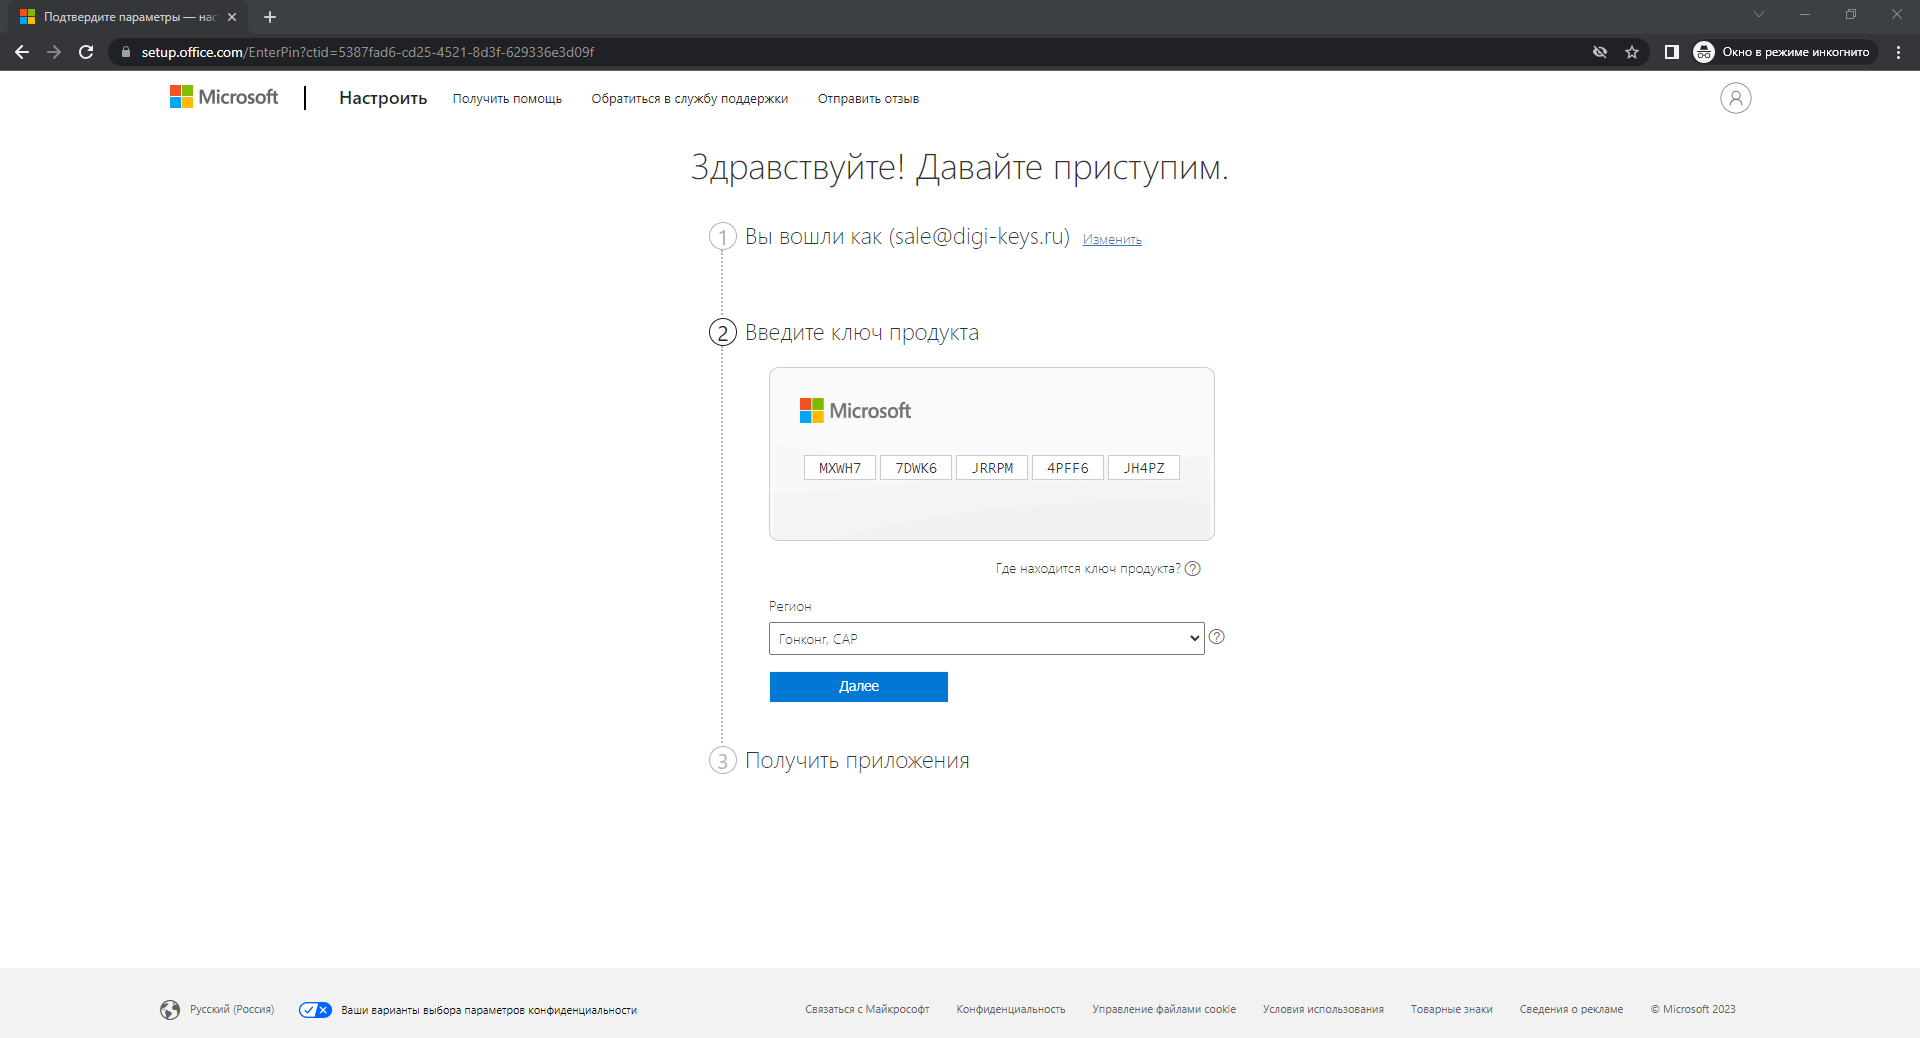The image size is (1920, 1038).
Task: Click the Изменить link next to email
Action: 1112,240
